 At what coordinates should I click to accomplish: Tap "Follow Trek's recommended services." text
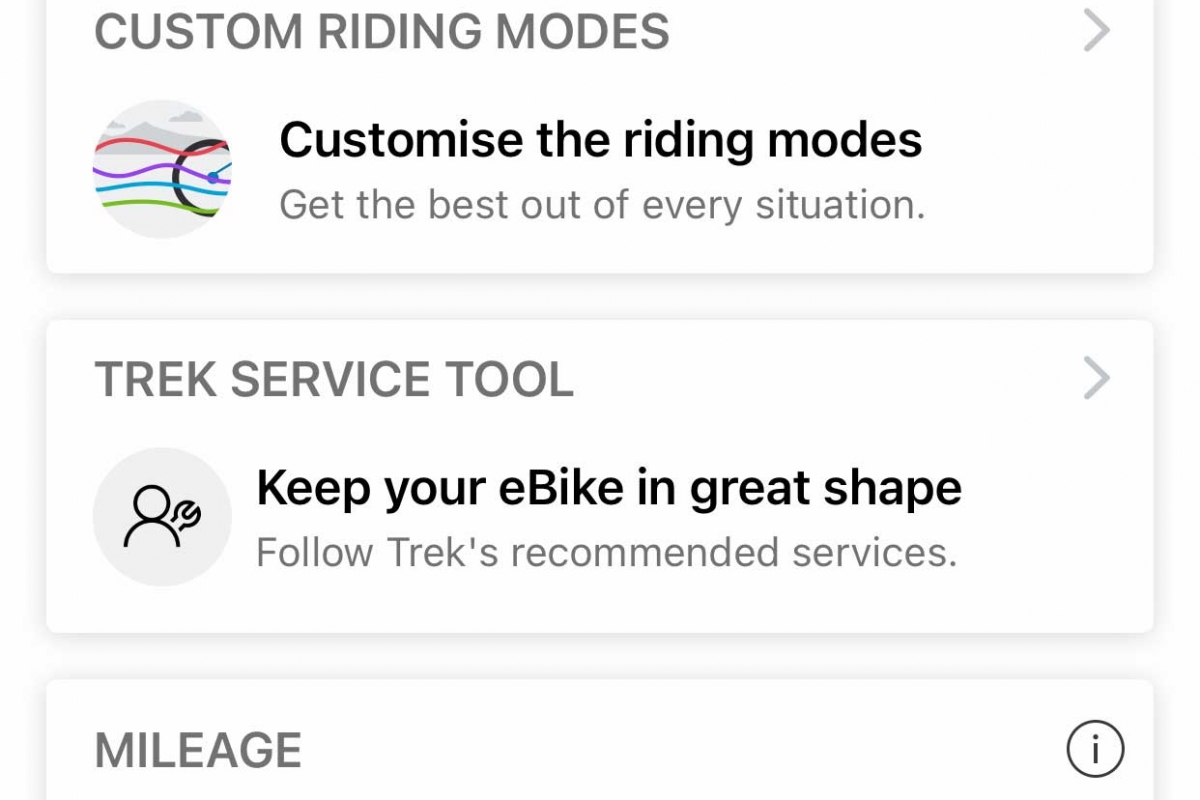tap(606, 552)
